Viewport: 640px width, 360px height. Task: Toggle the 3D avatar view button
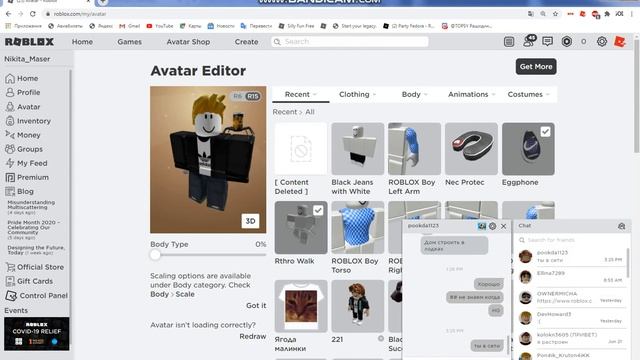coord(250,221)
